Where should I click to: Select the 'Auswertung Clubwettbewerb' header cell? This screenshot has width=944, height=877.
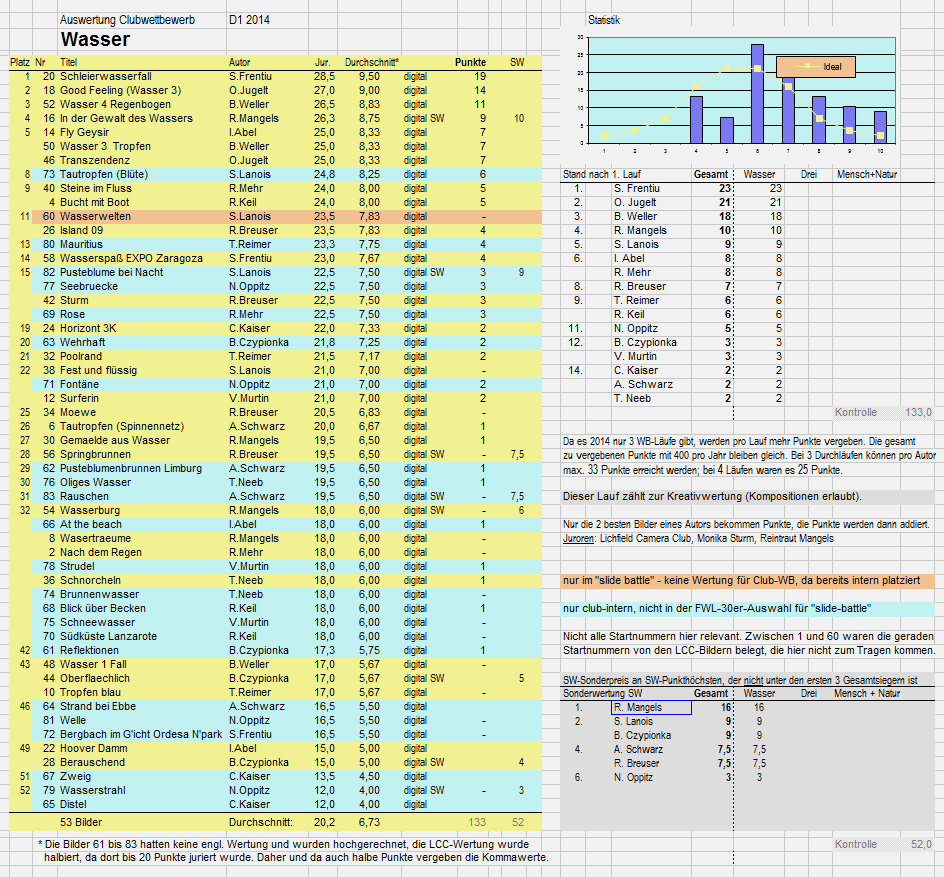[x=127, y=20]
